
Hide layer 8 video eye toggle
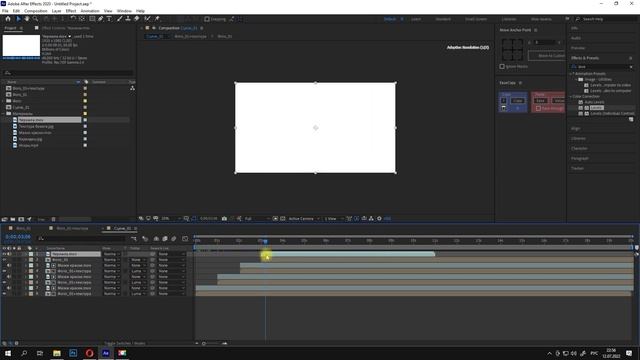[x=4, y=294]
